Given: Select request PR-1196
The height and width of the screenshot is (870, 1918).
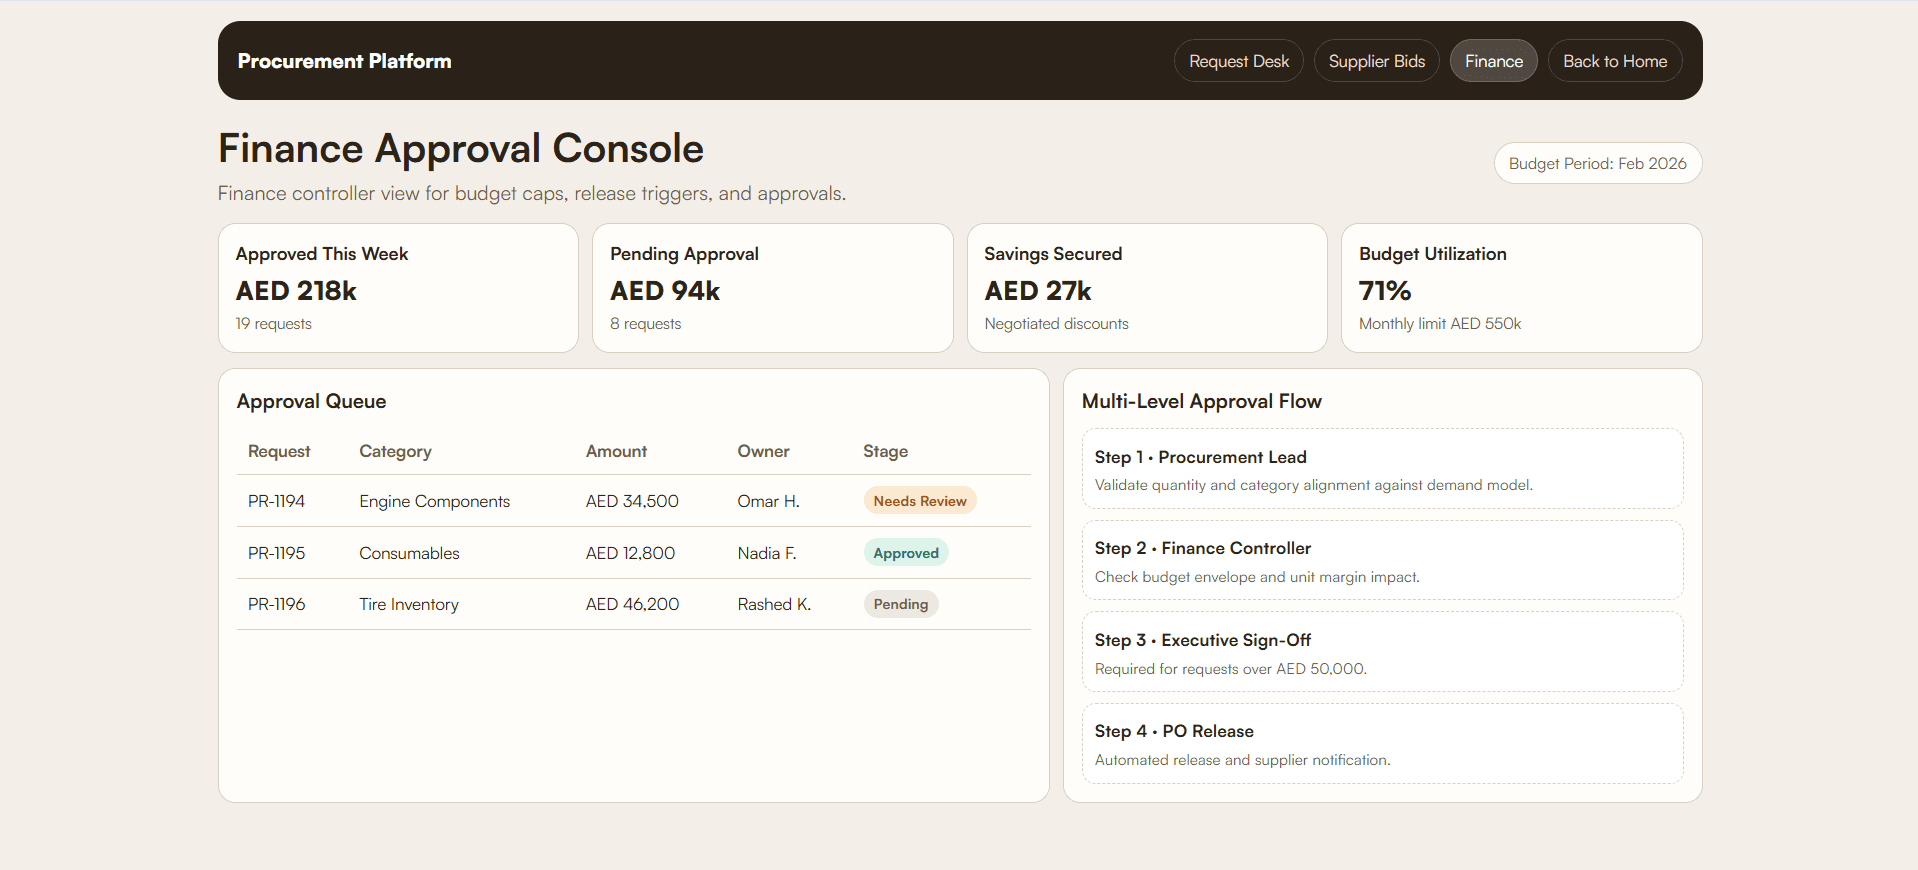Looking at the screenshot, I should tap(276, 604).
